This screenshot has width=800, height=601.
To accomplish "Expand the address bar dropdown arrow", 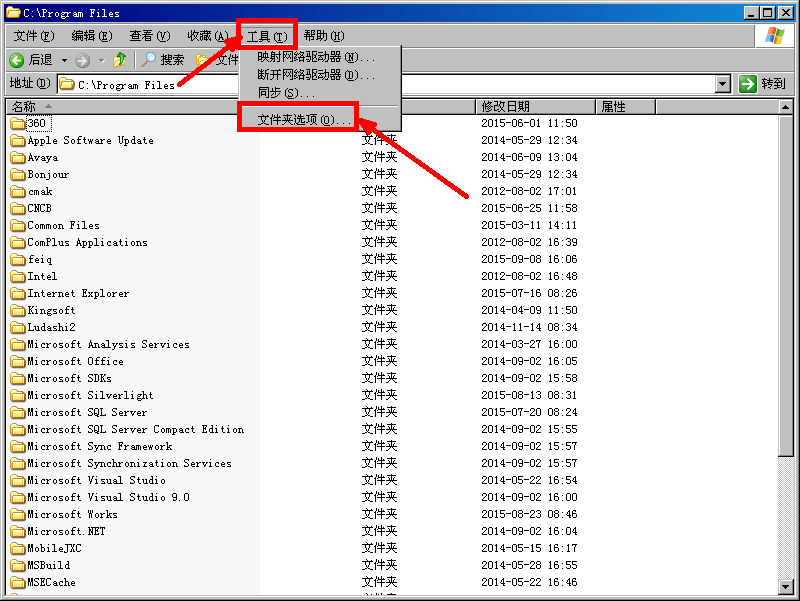I will click(x=722, y=84).
